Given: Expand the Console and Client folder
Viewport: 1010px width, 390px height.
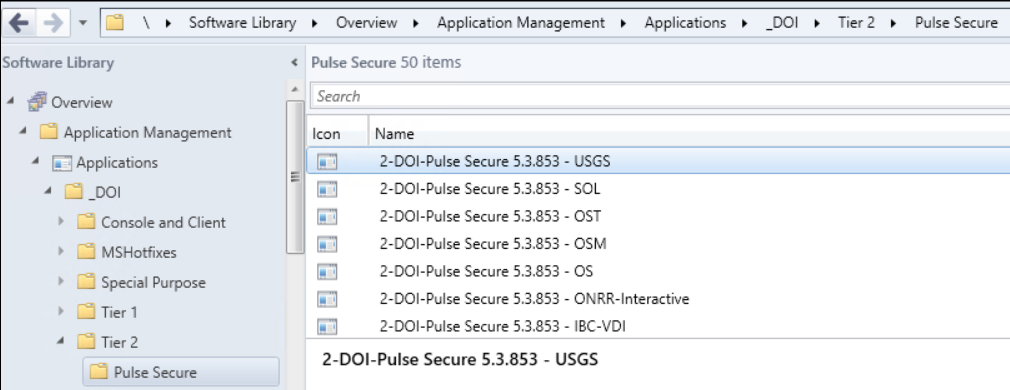Looking at the screenshot, I should point(61,222).
